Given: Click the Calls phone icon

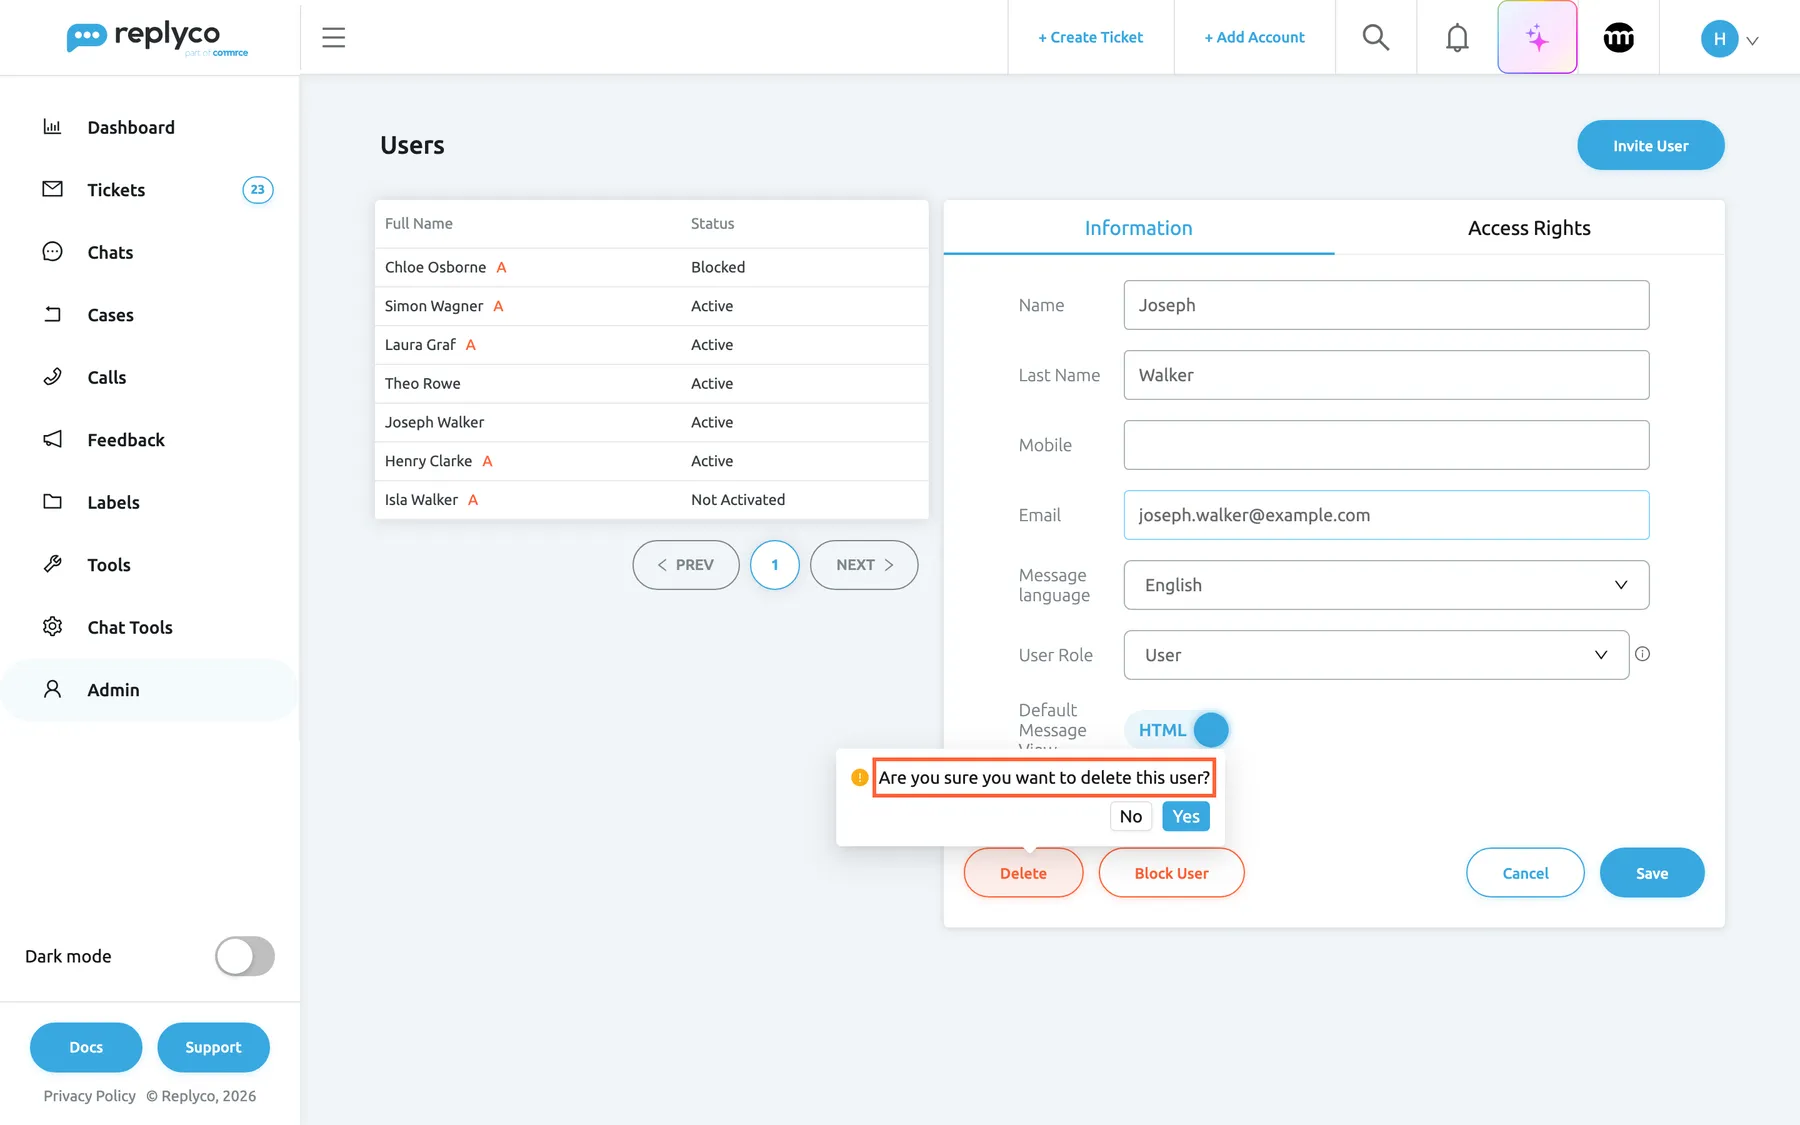Looking at the screenshot, I should (x=53, y=377).
